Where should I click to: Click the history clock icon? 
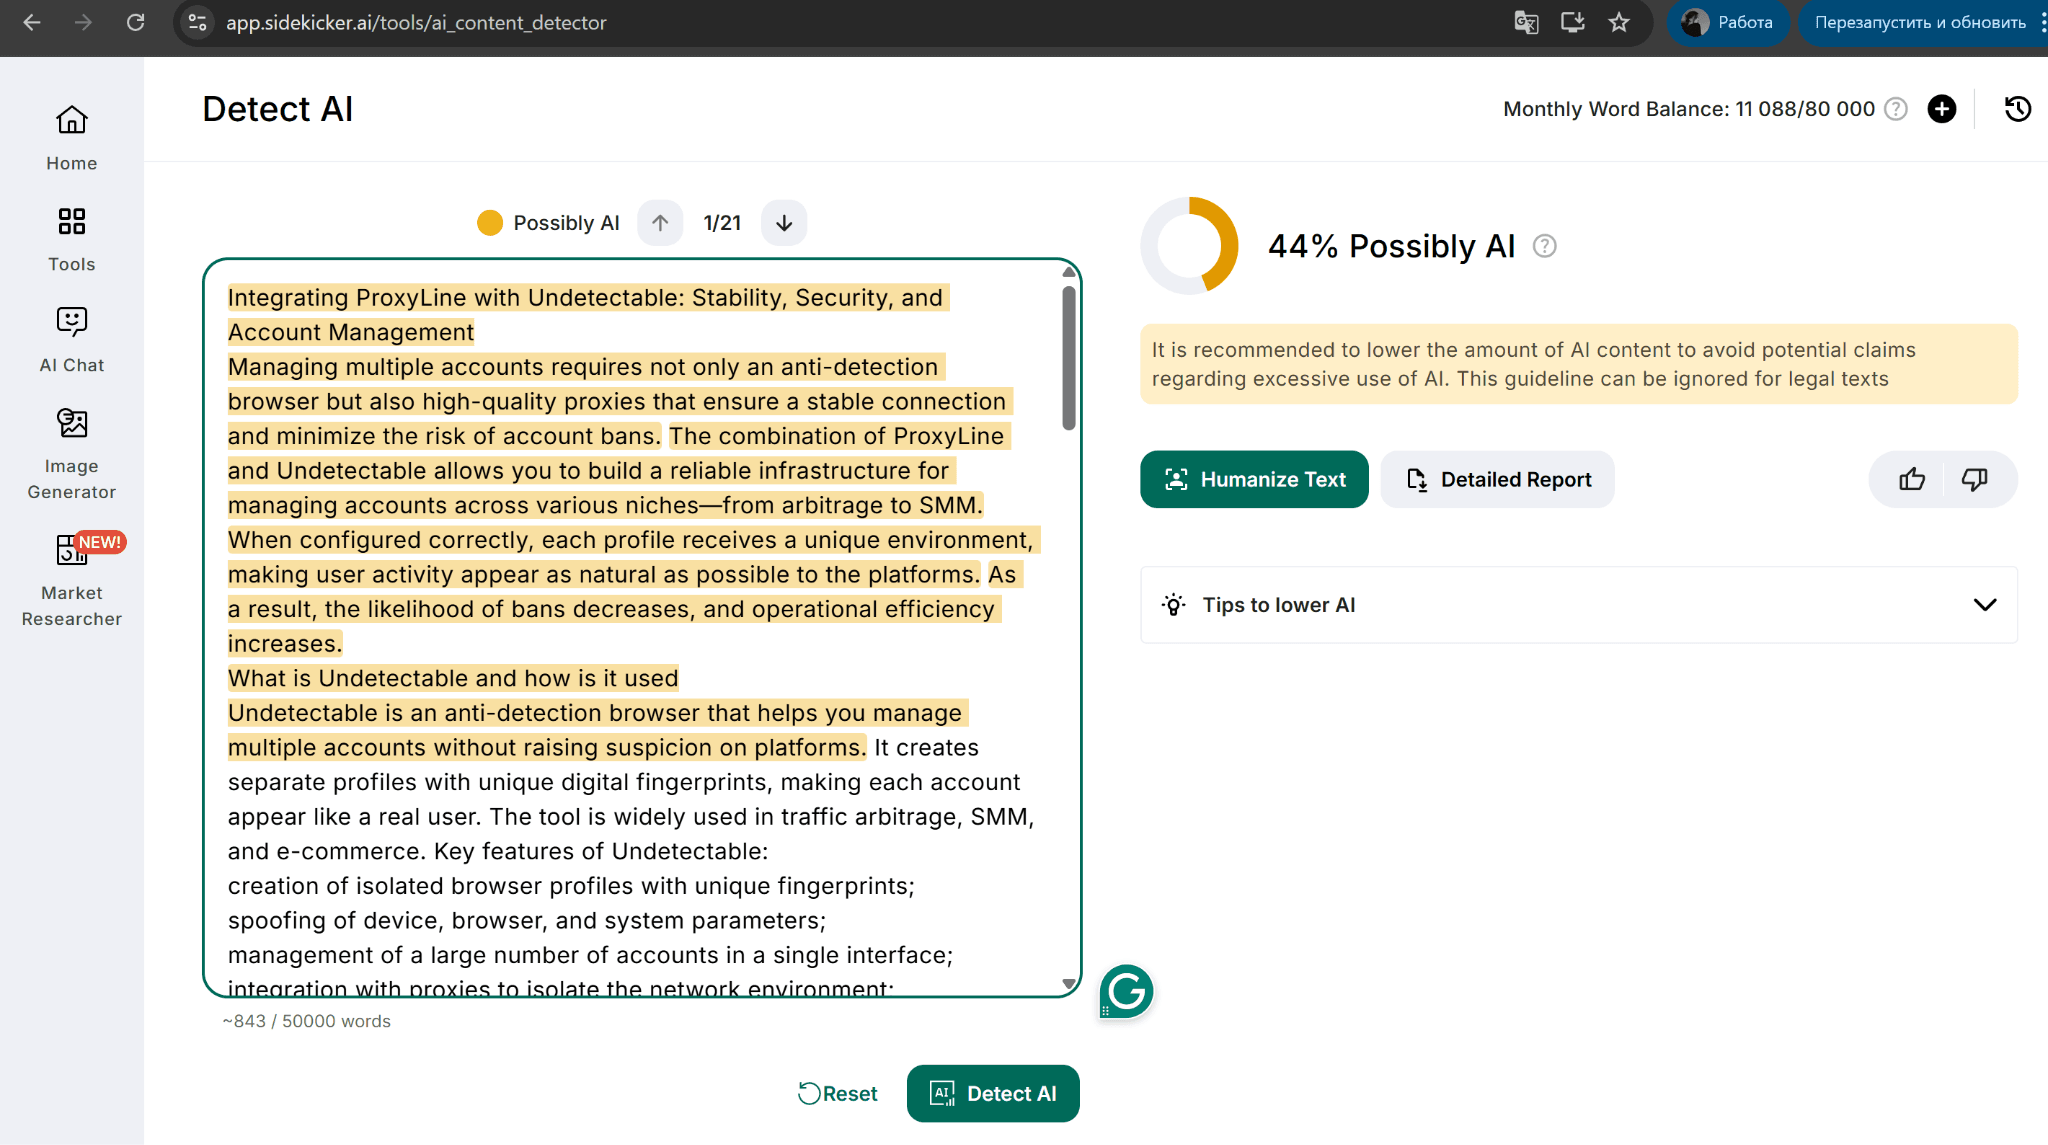2017,109
